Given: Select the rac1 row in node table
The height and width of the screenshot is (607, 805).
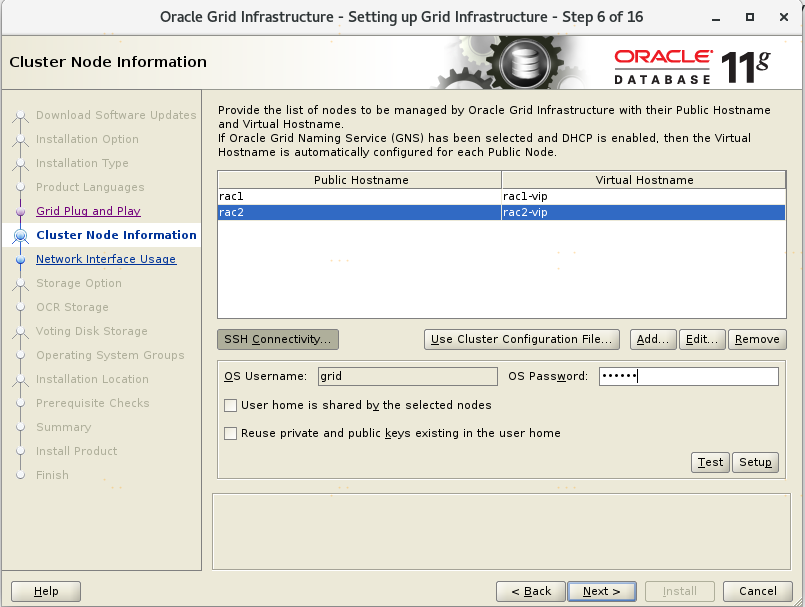Looking at the screenshot, I should pyautogui.click(x=360, y=197).
